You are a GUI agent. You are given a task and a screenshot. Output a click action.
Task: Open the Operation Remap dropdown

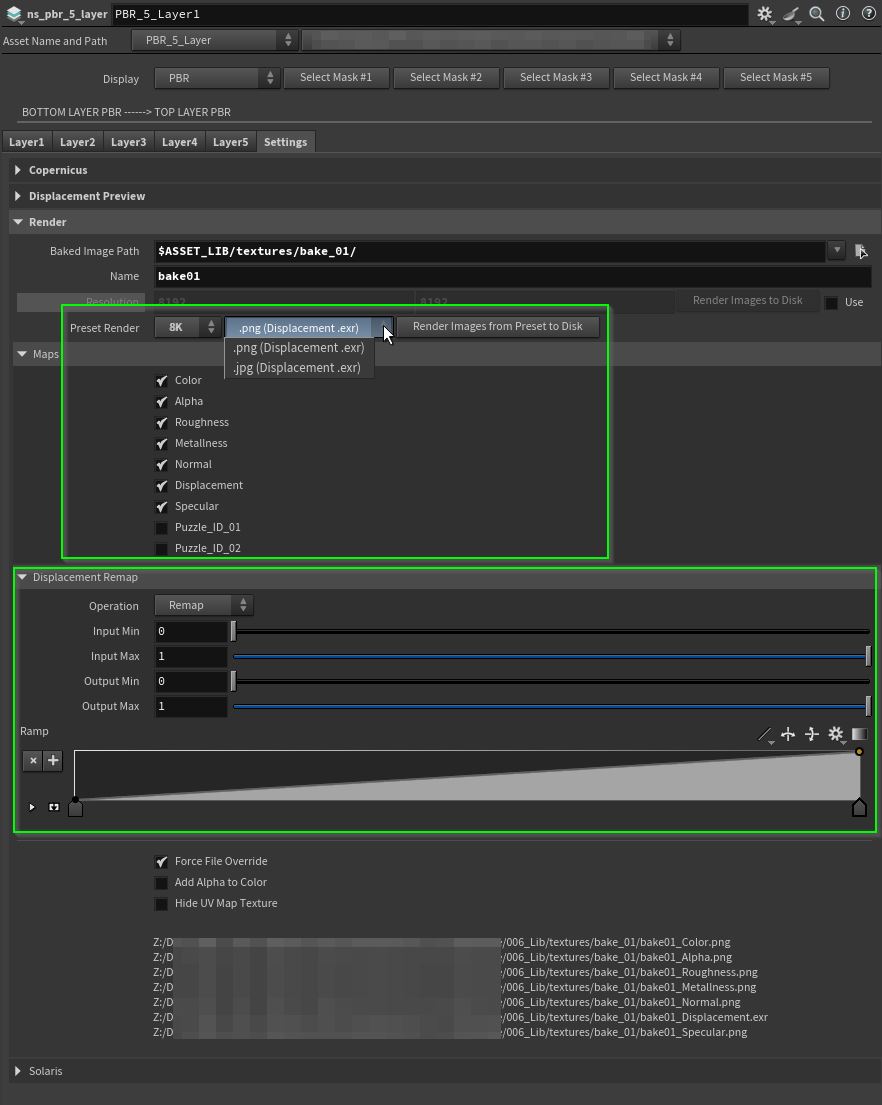coord(203,605)
